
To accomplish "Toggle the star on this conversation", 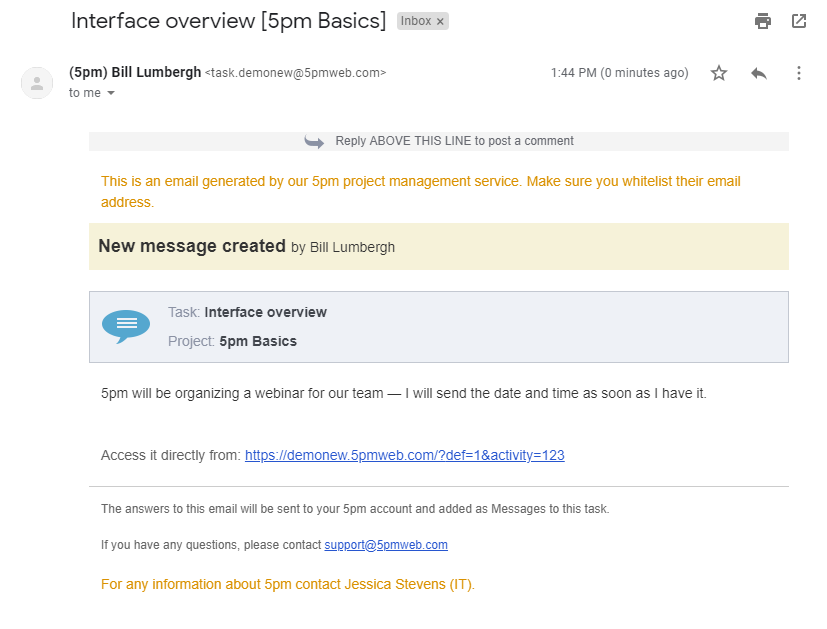I will (x=718, y=73).
